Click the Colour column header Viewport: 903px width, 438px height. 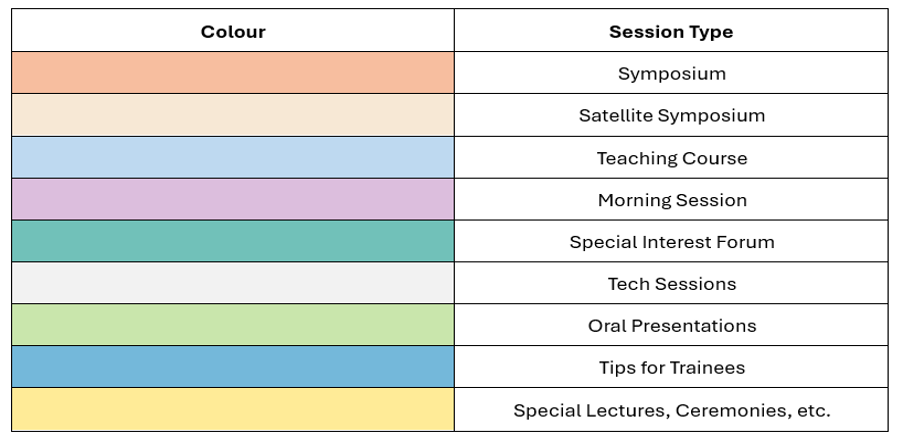click(233, 31)
